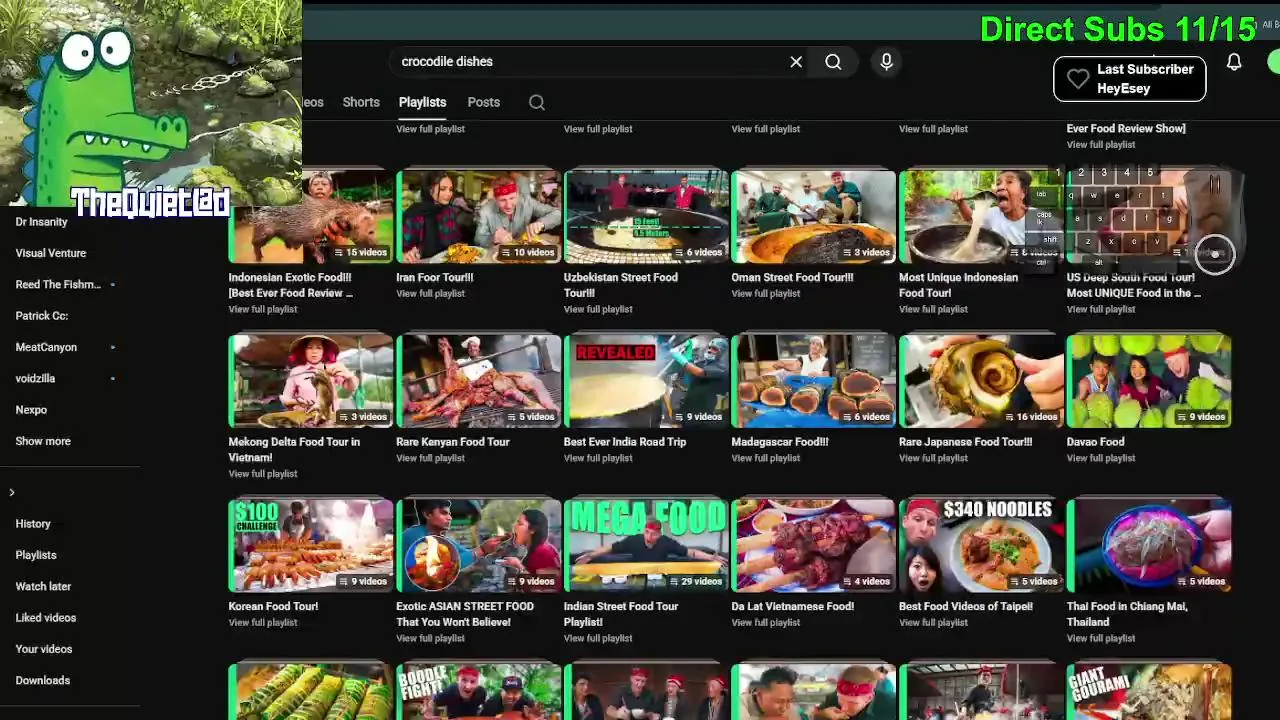1280x720 pixels.
Task: Open Most Unique Indonesian Food Tour thumbnail
Action: coord(982,216)
